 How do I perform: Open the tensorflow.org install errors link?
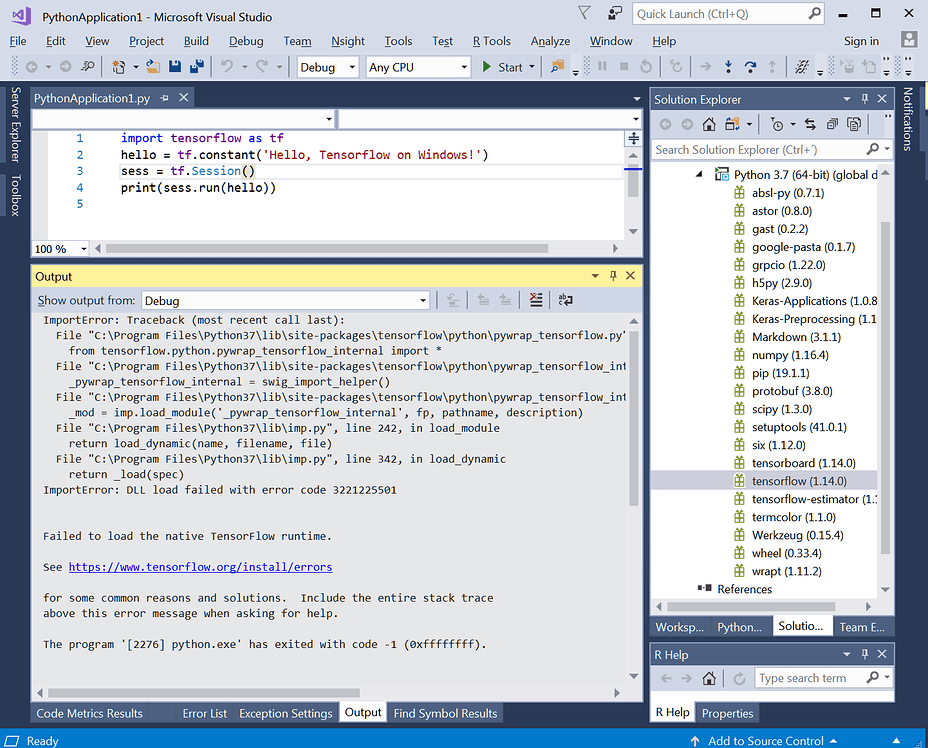(200, 567)
